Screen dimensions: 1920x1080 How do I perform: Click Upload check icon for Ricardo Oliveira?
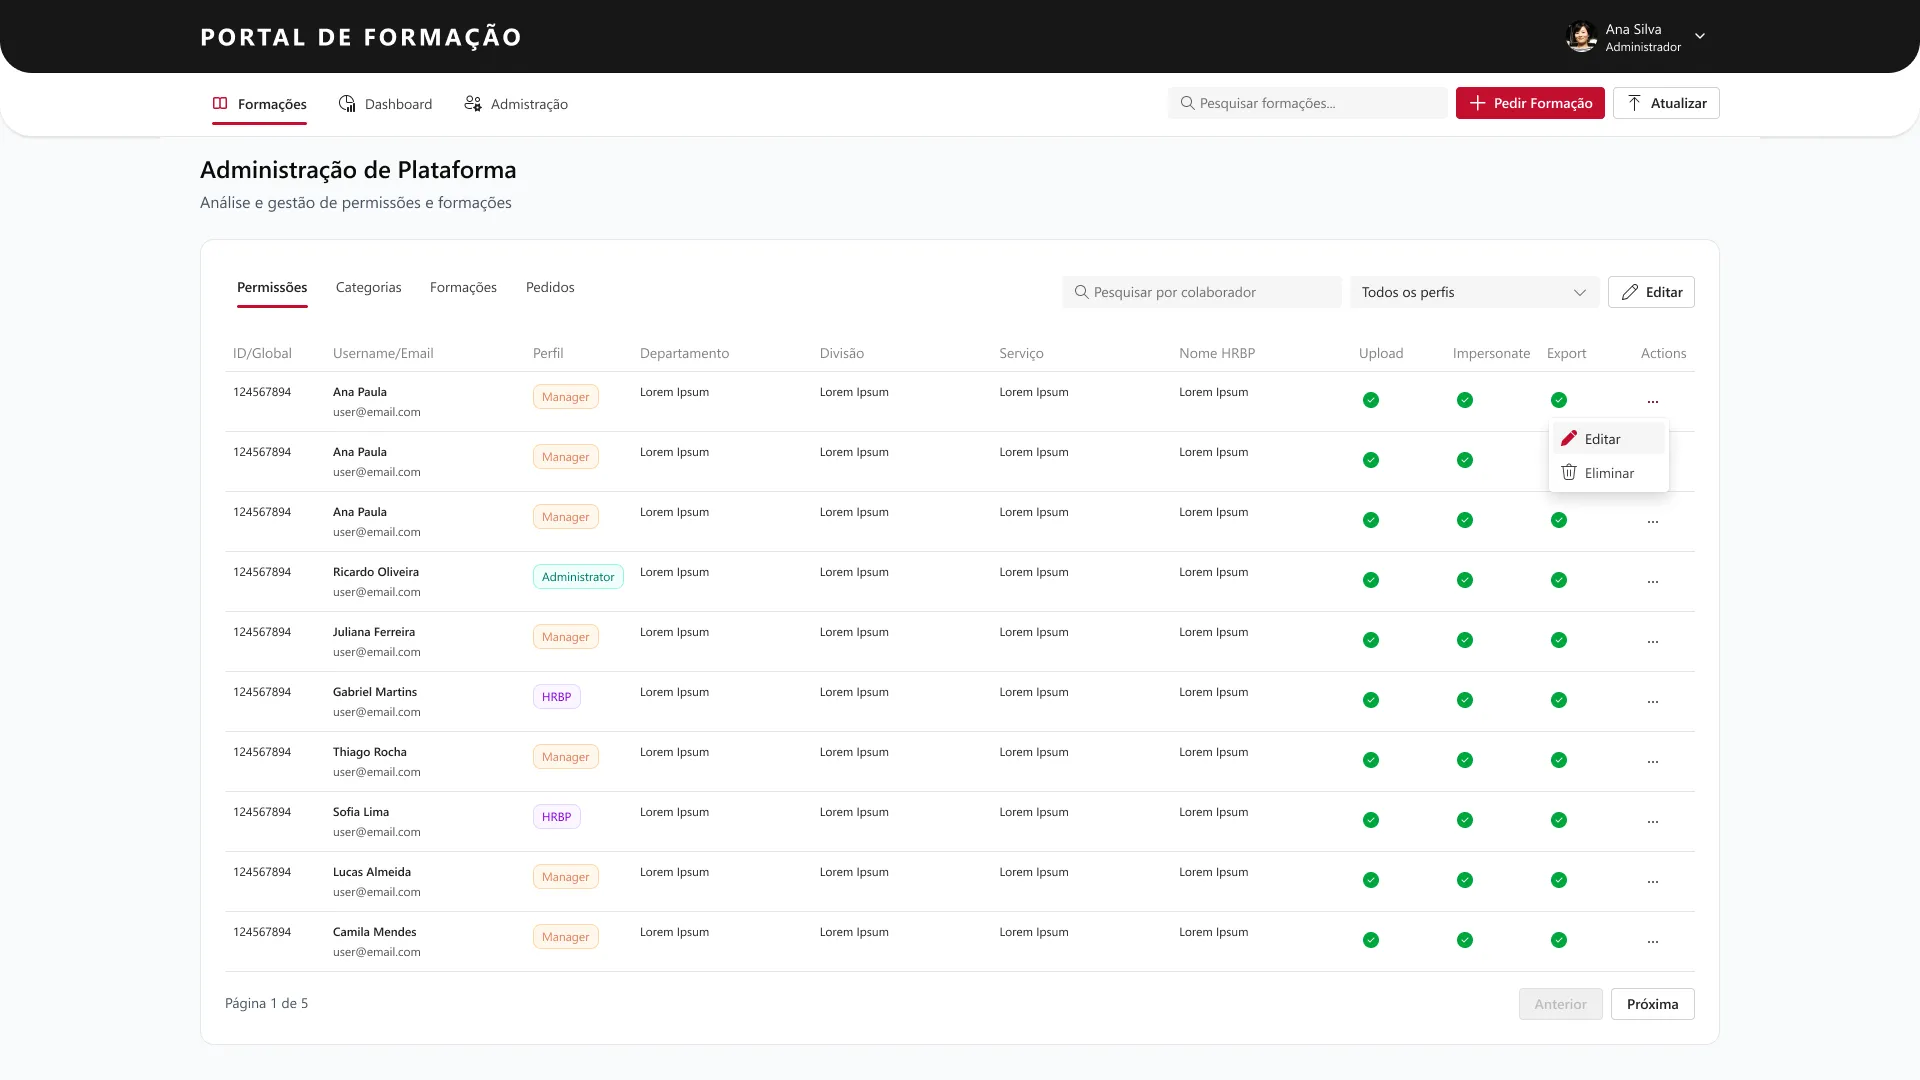(1371, 580)
